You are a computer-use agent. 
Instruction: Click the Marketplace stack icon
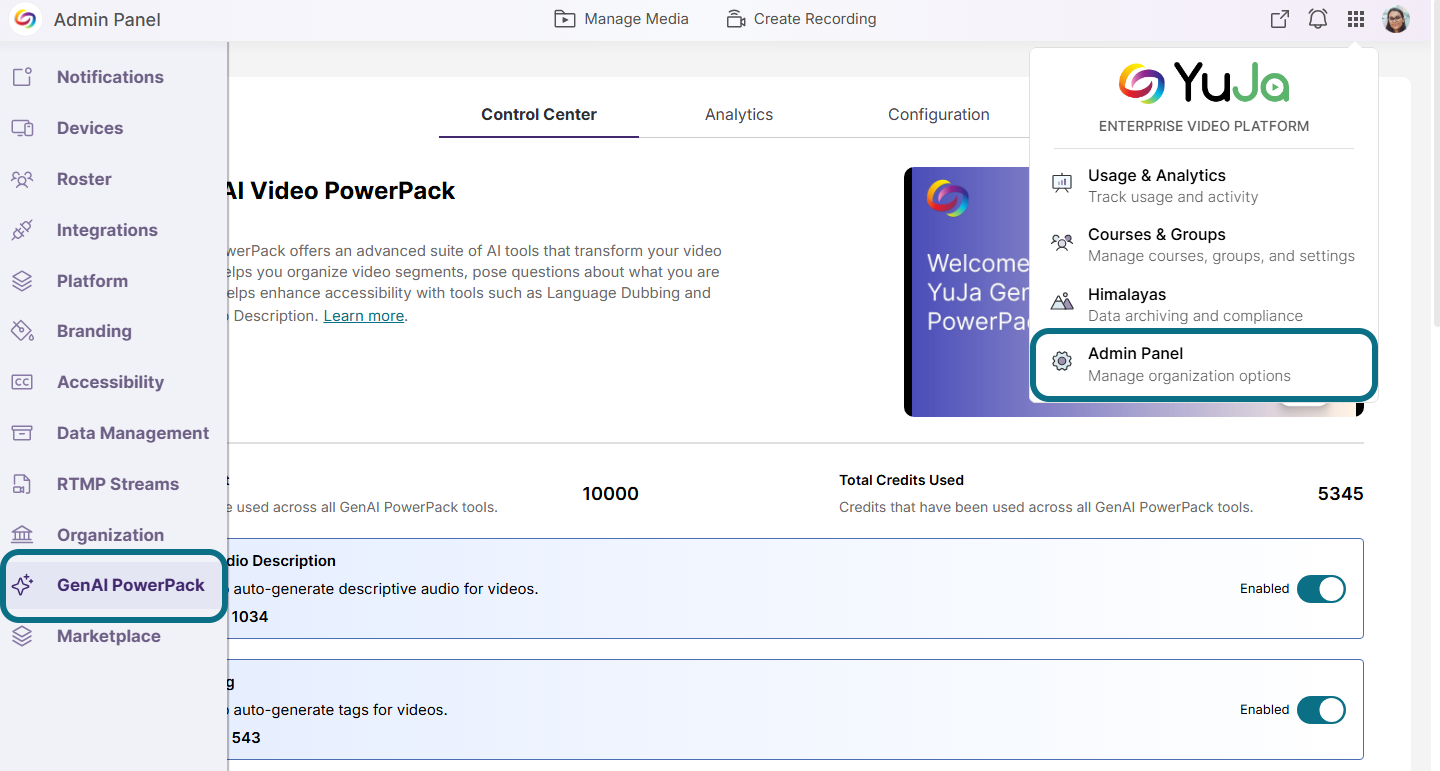(22, 636)
